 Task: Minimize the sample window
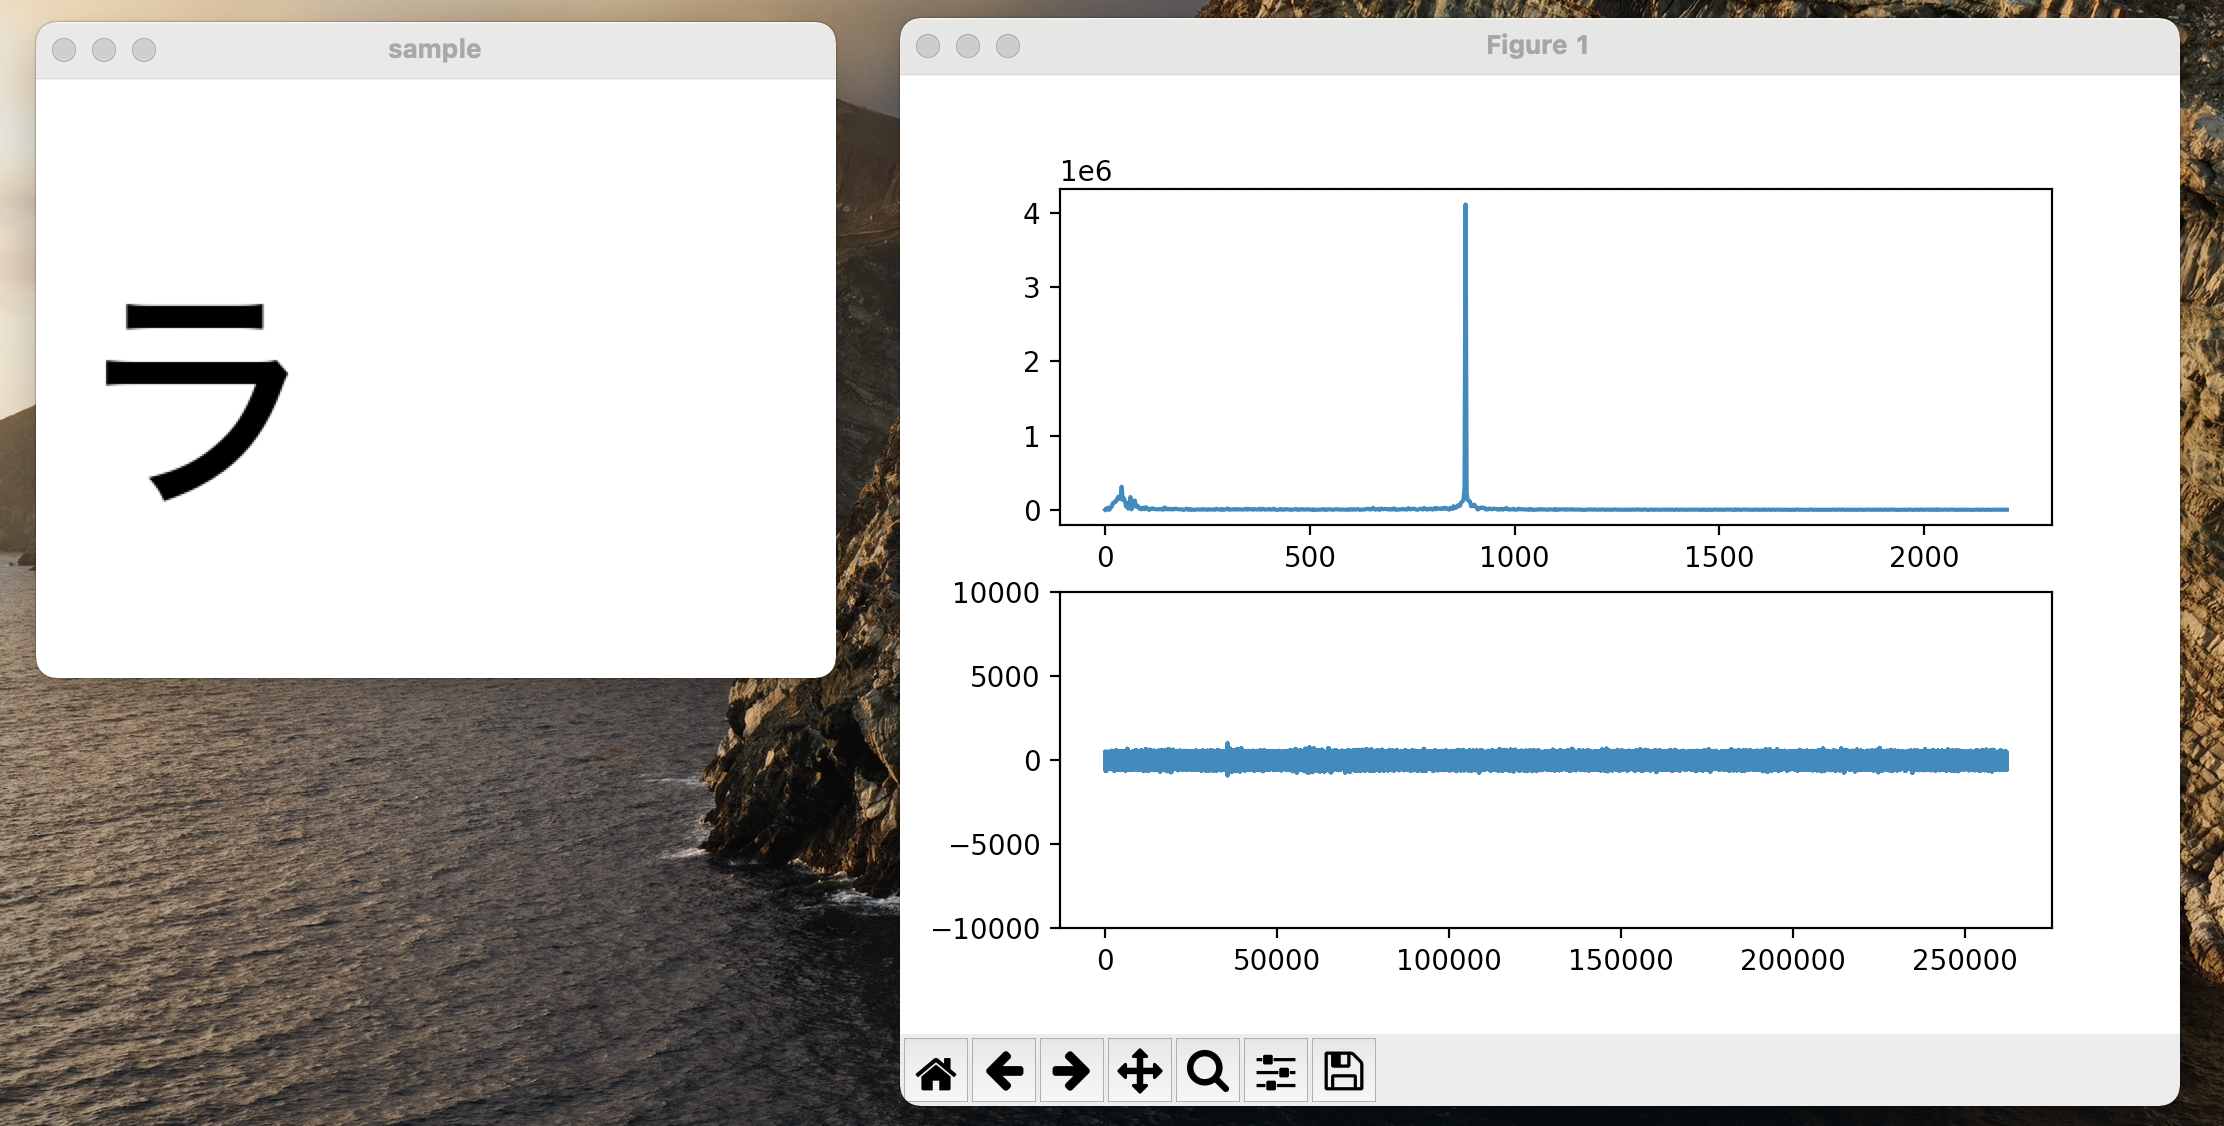104,50
